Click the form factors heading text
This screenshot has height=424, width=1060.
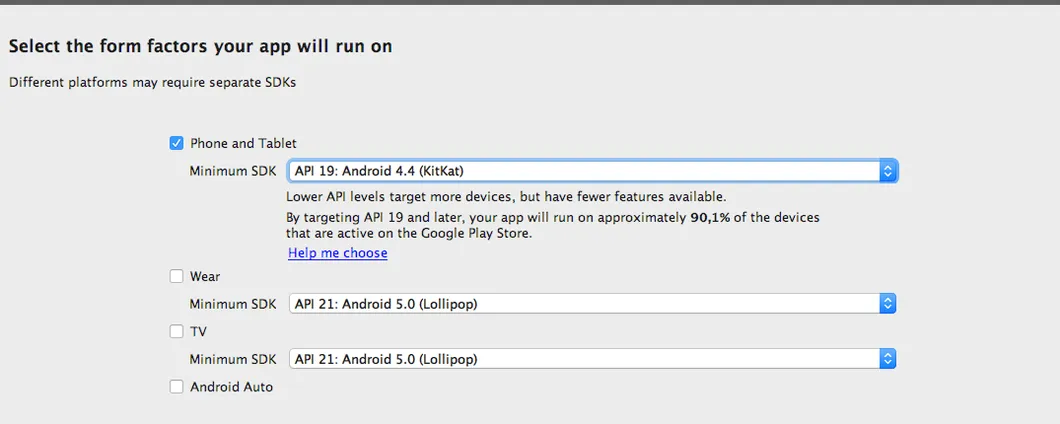[x=200, y=47]
